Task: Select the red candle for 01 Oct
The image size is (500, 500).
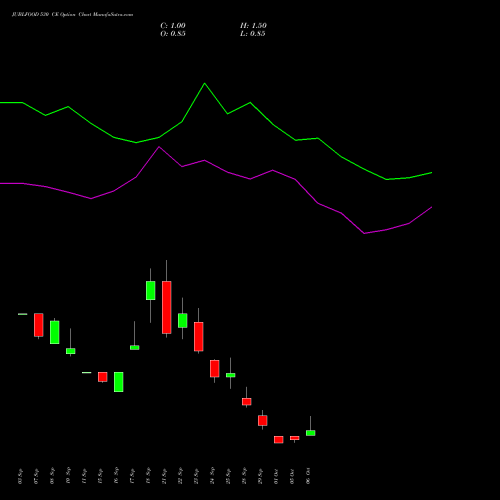Action: coord(279,440)
